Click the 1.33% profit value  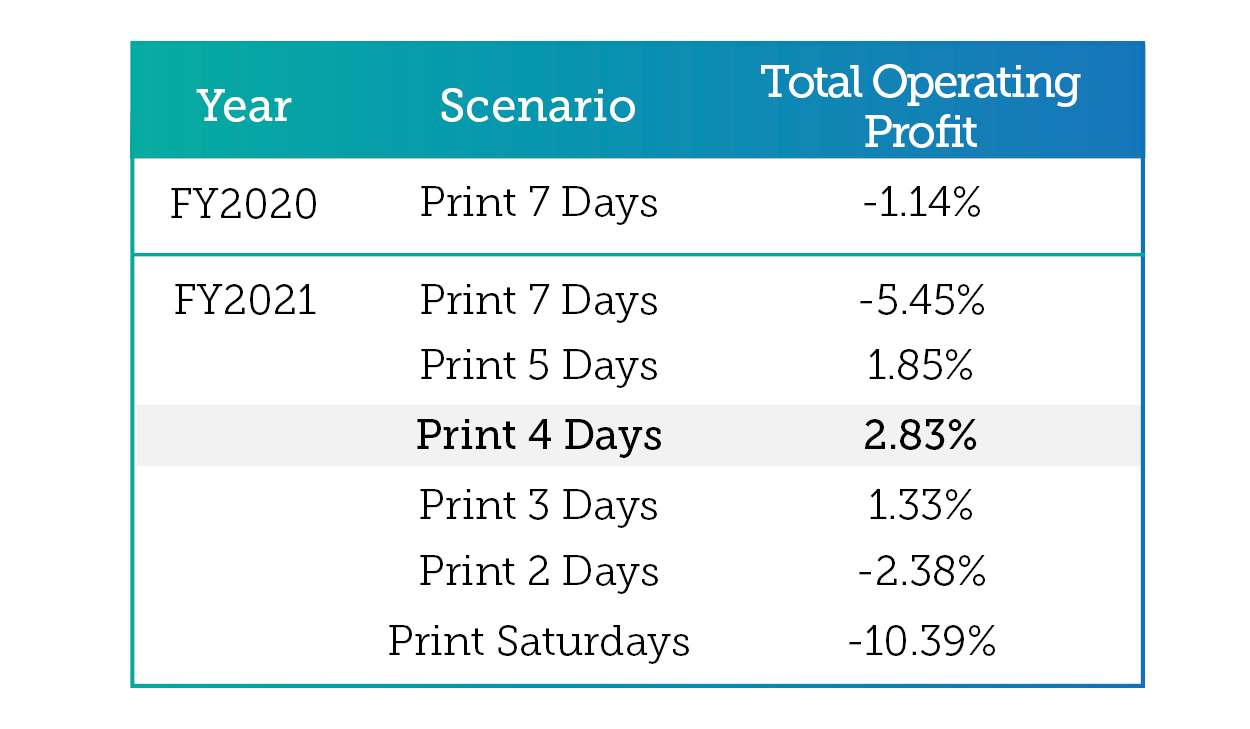coord(921,506)
